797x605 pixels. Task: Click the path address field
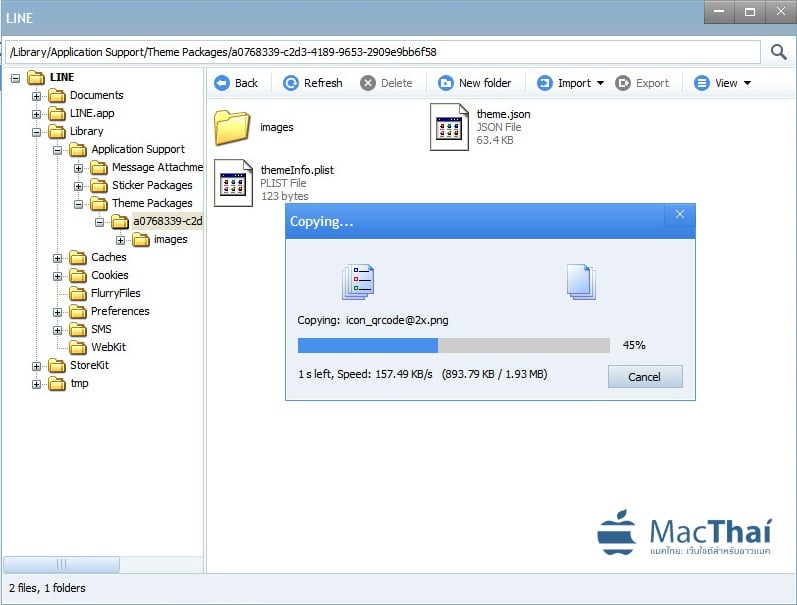click(383, 52)
